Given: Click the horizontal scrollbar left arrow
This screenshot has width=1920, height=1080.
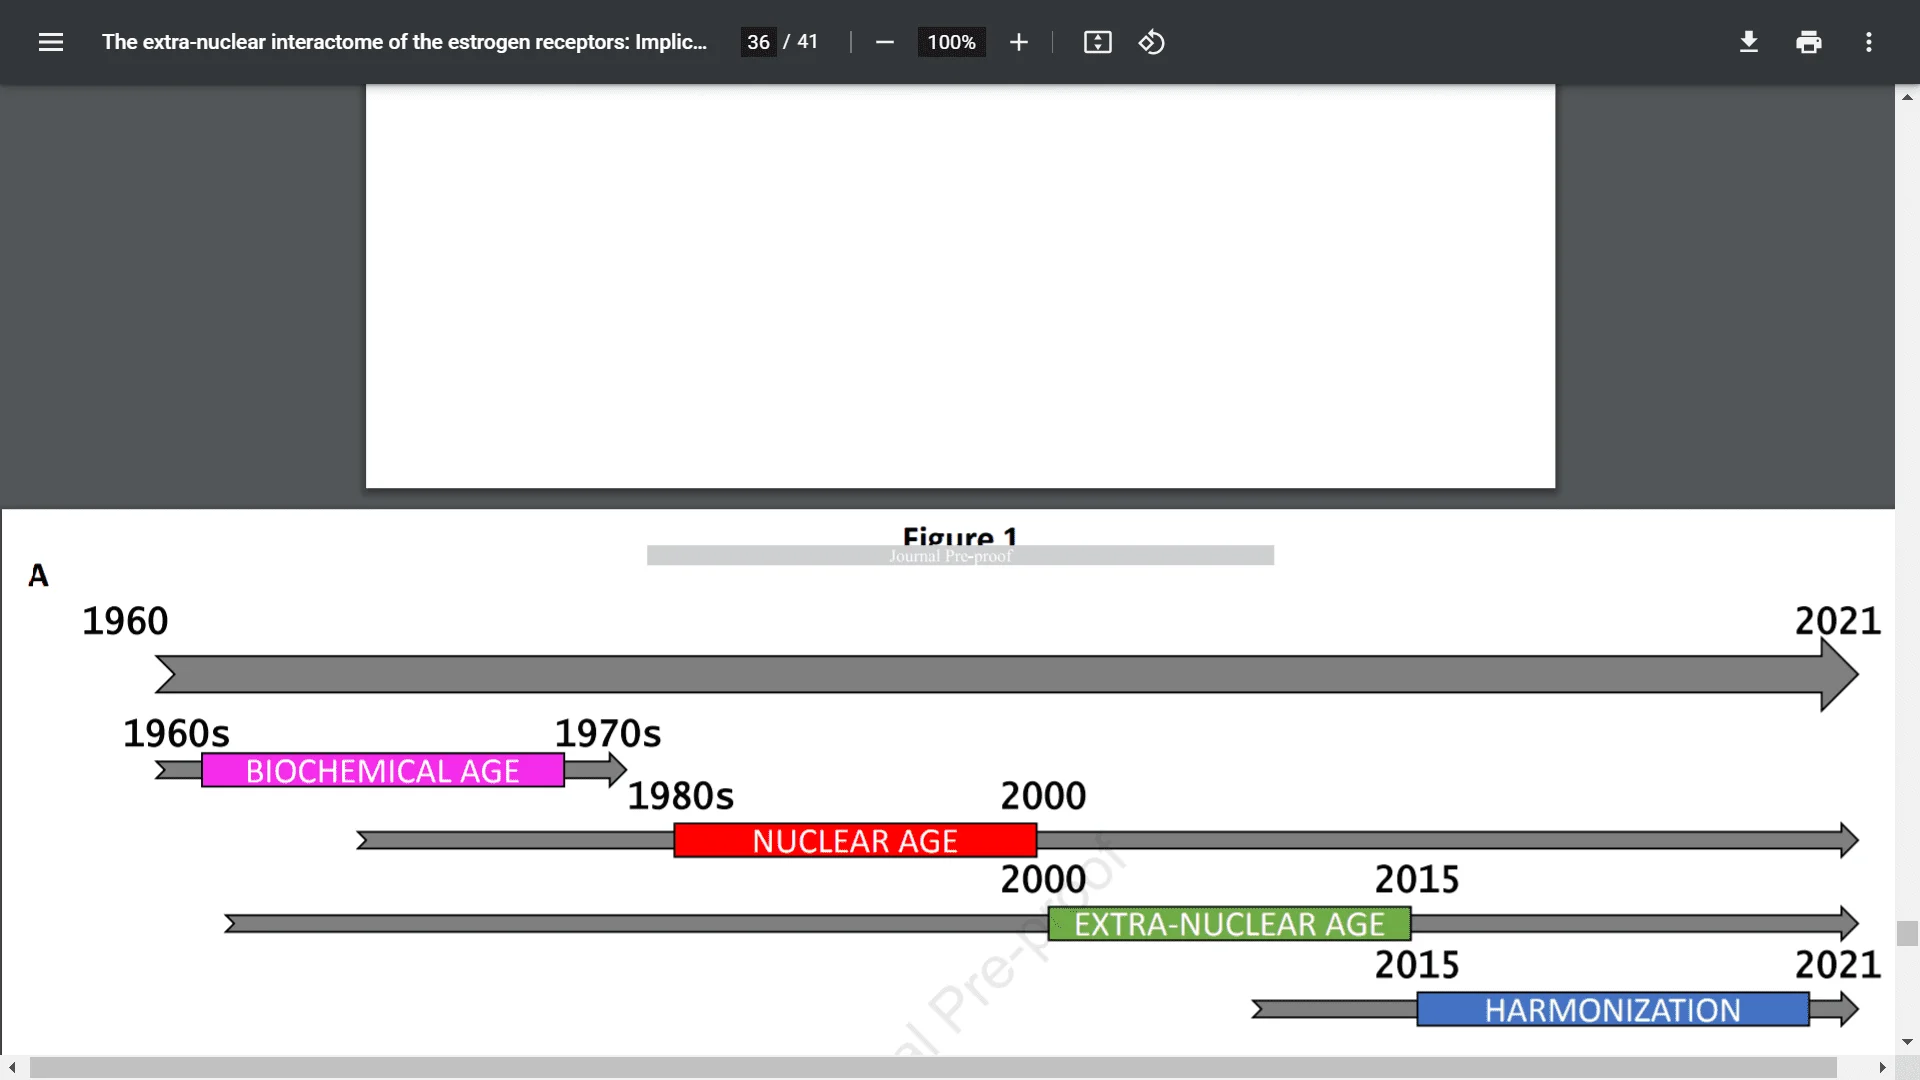Looking at the screenshot, I should coord(12,1068).
